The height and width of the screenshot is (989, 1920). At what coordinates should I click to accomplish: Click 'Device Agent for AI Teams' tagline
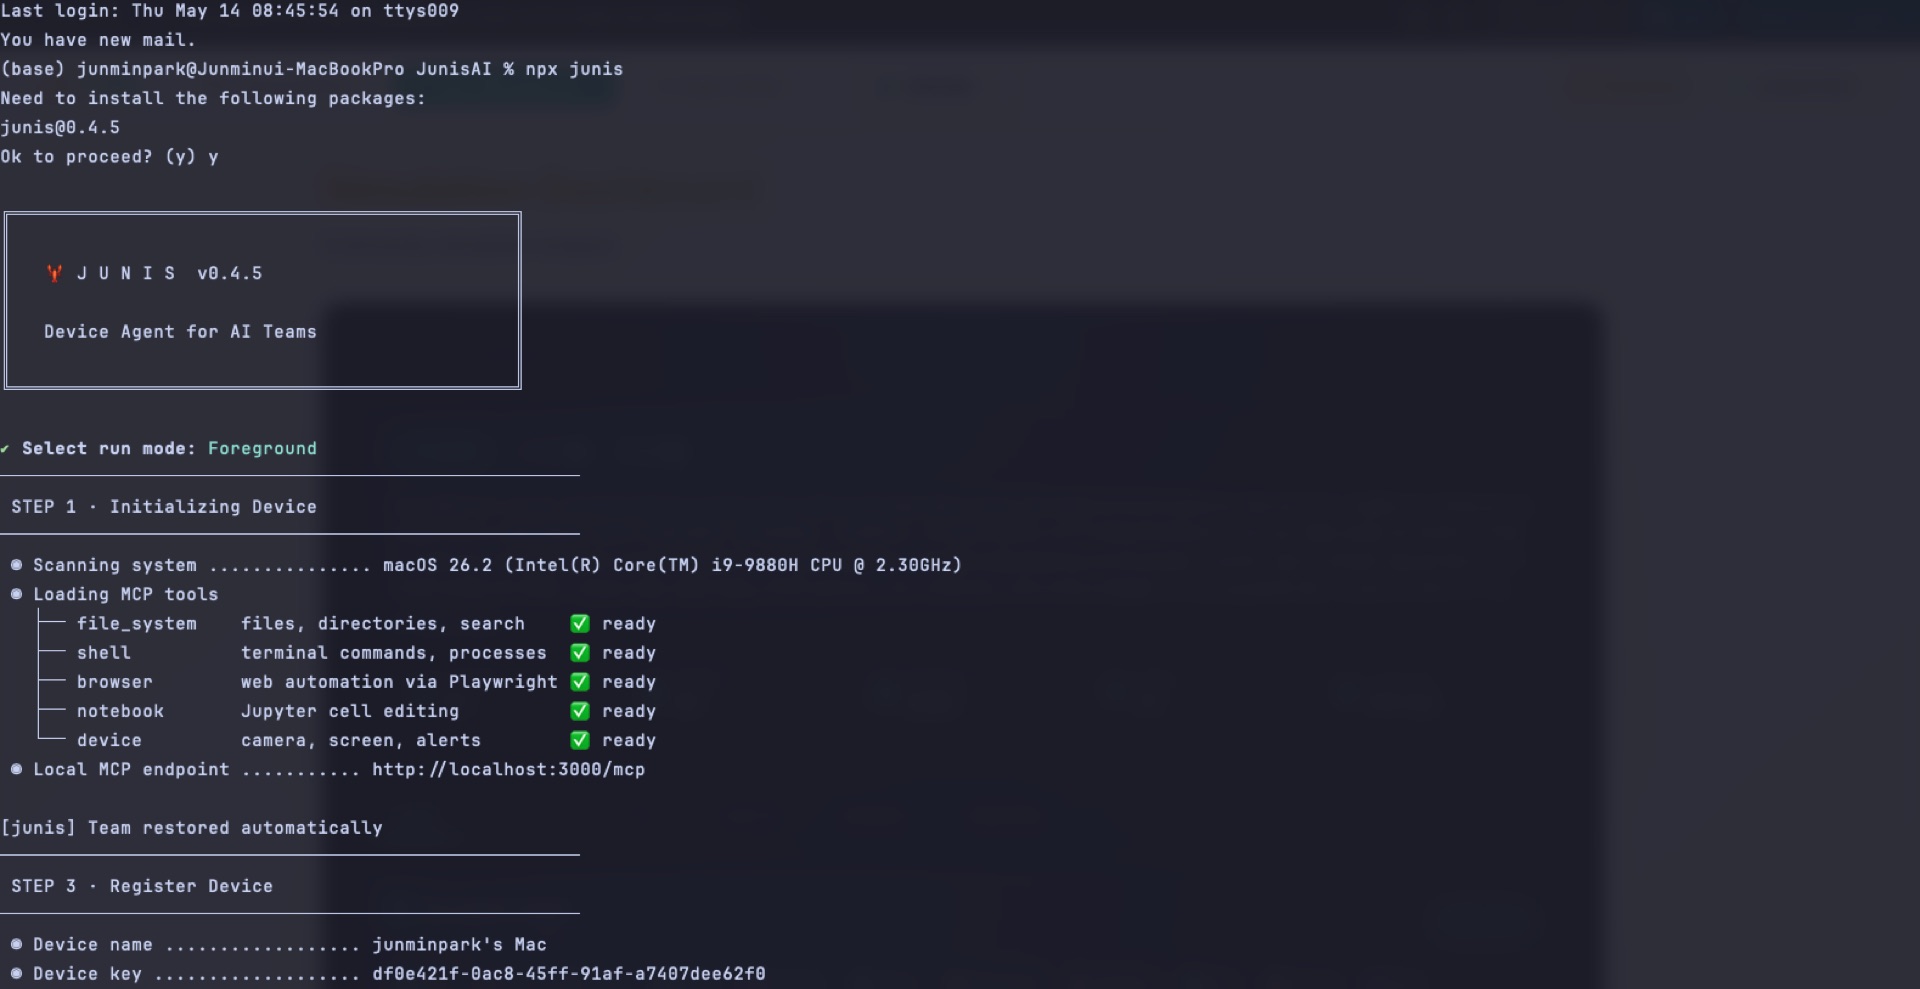[180, 331]
